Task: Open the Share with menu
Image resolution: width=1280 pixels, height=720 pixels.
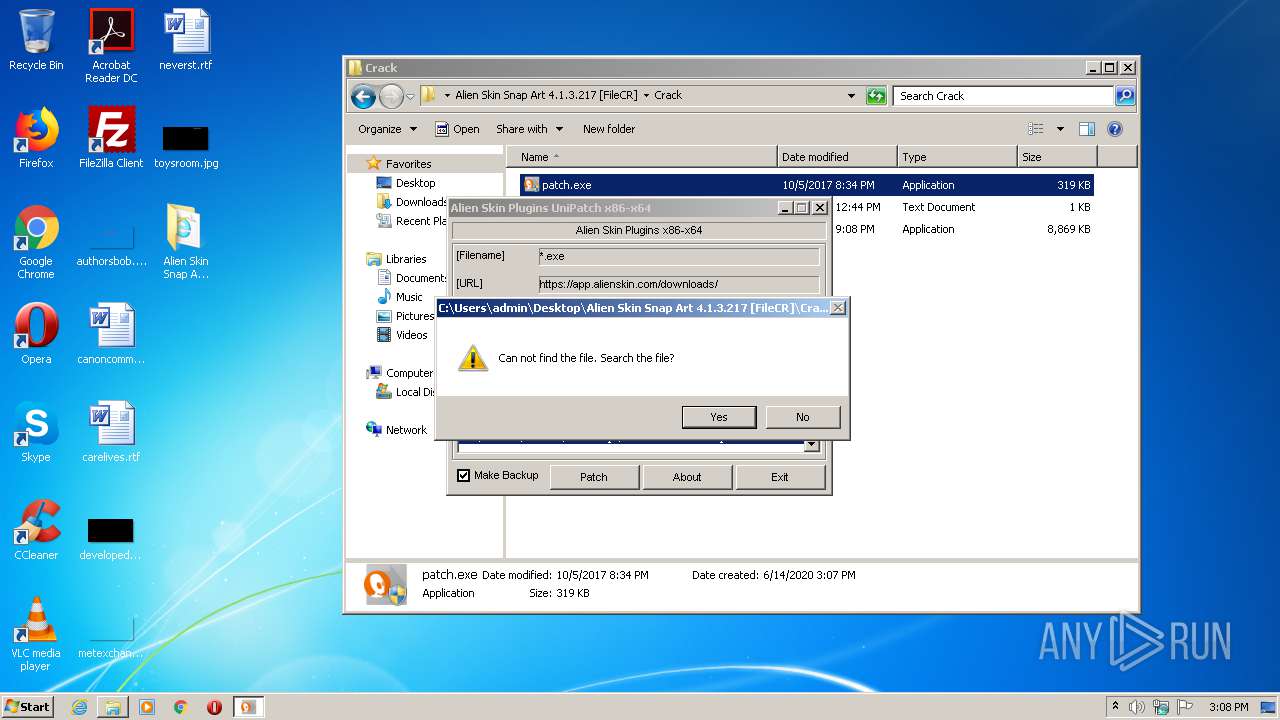Action: point(529,129)
